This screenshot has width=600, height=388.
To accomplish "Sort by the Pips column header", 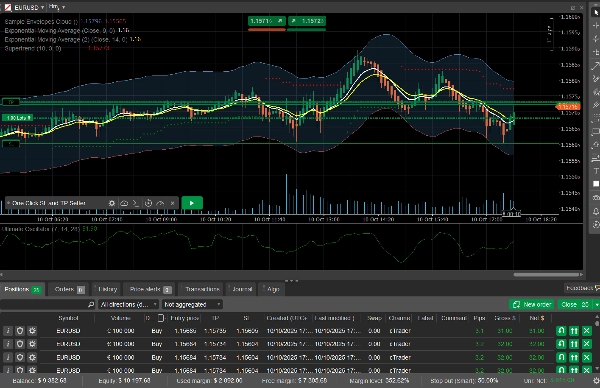I will tap(479, 318).
